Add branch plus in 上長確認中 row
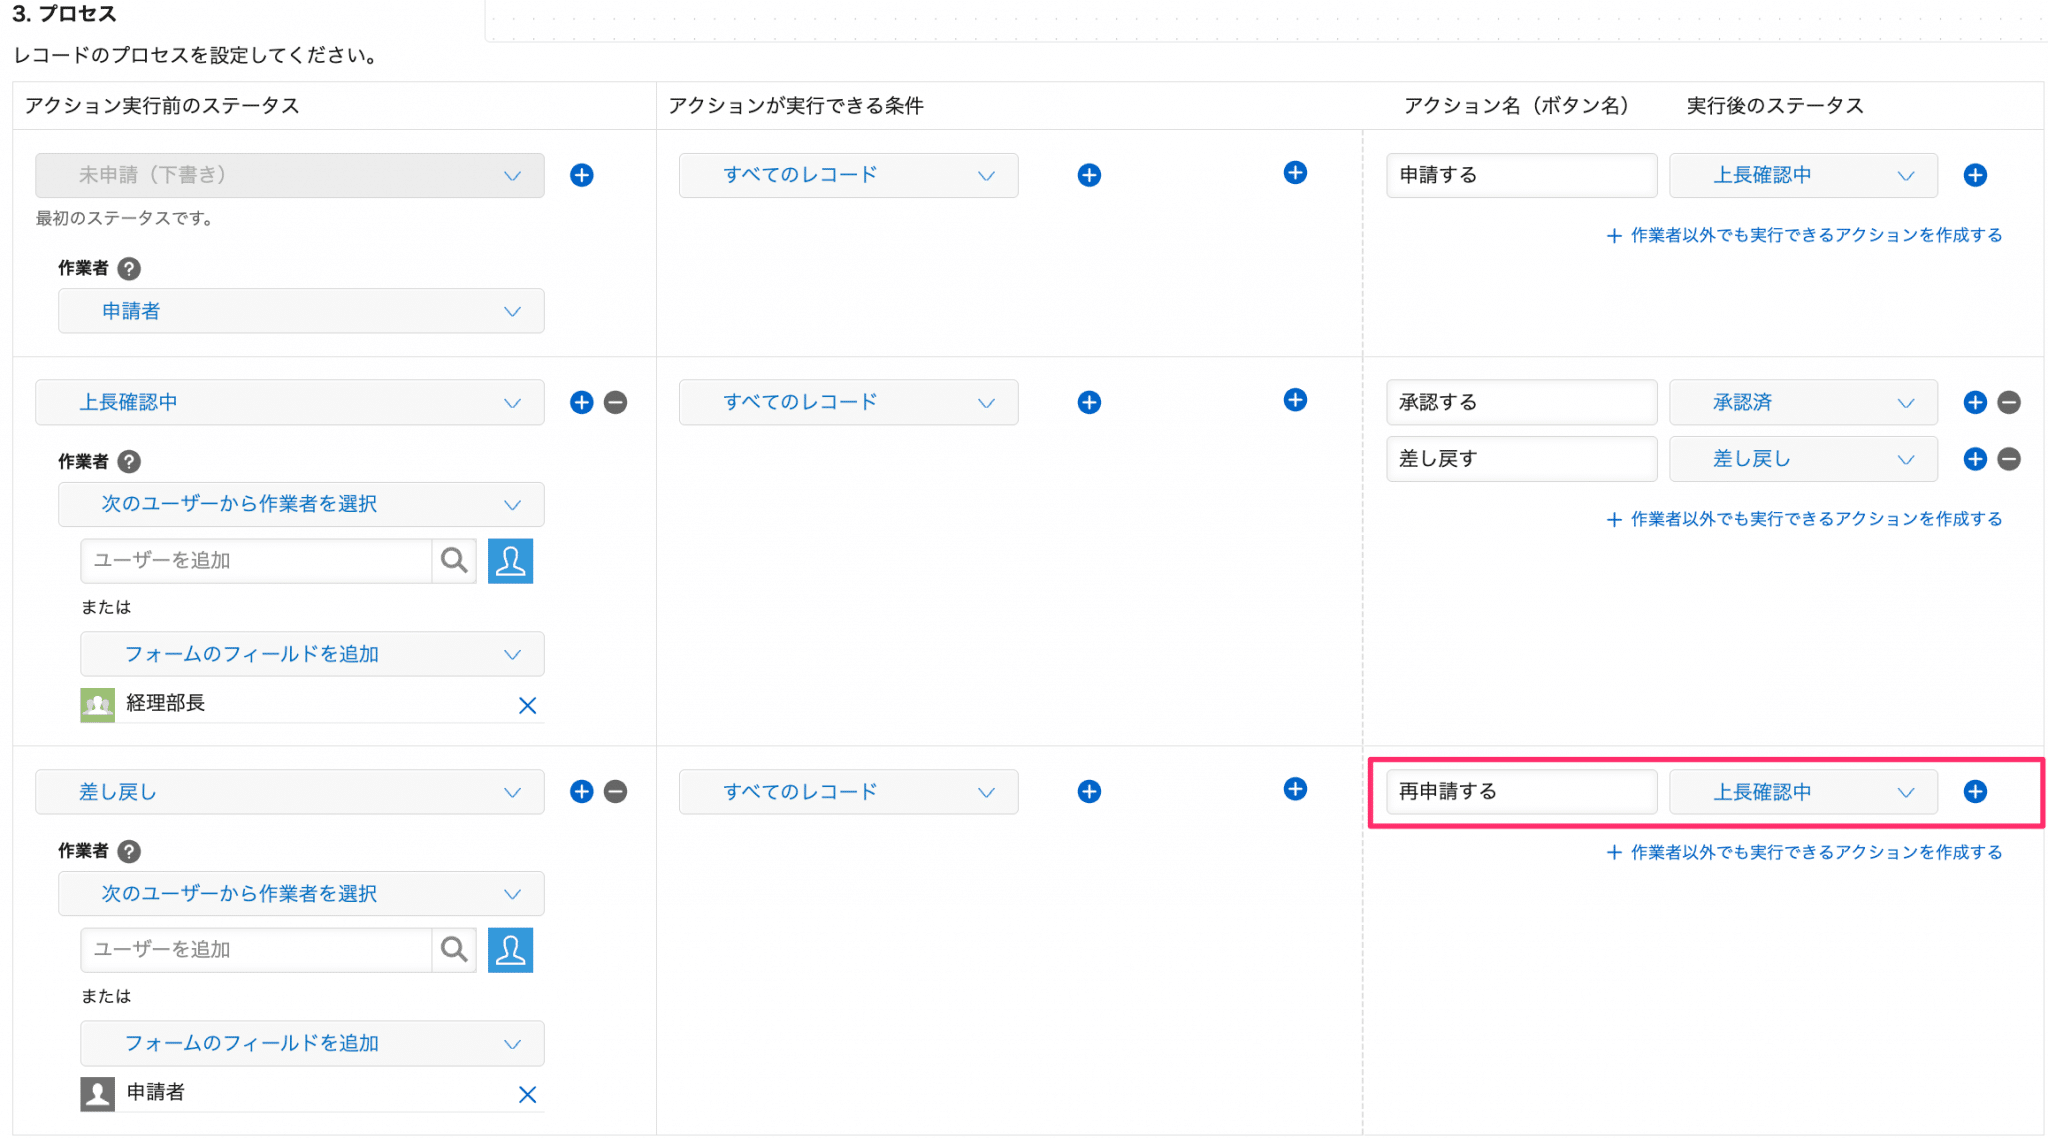Image resolution: width=2048 pixels, height=1139 pixels. point(1295,400)
